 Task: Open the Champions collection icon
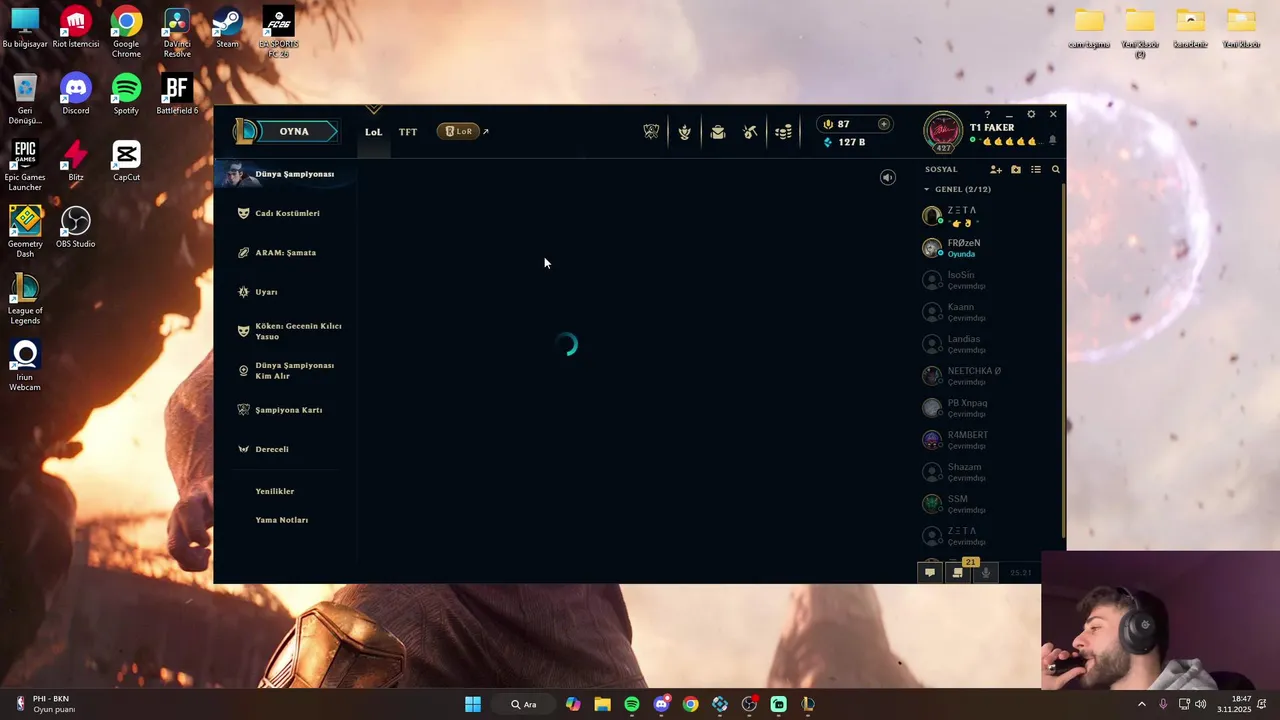point(684,132)
